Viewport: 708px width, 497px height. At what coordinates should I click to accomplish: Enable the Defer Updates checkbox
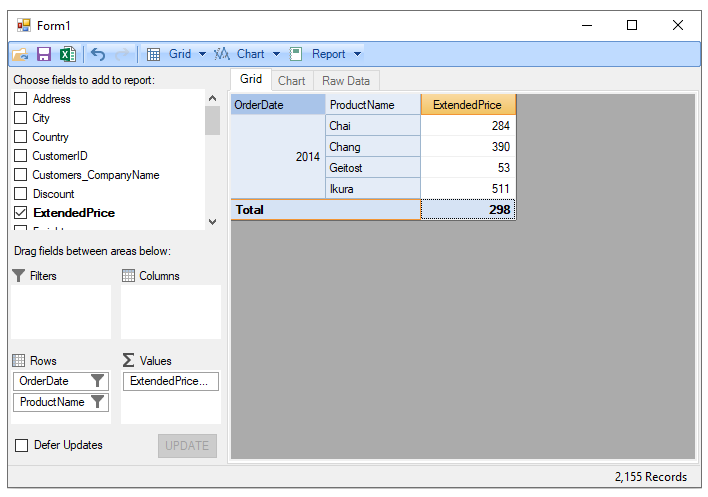(x=21, y=445)
